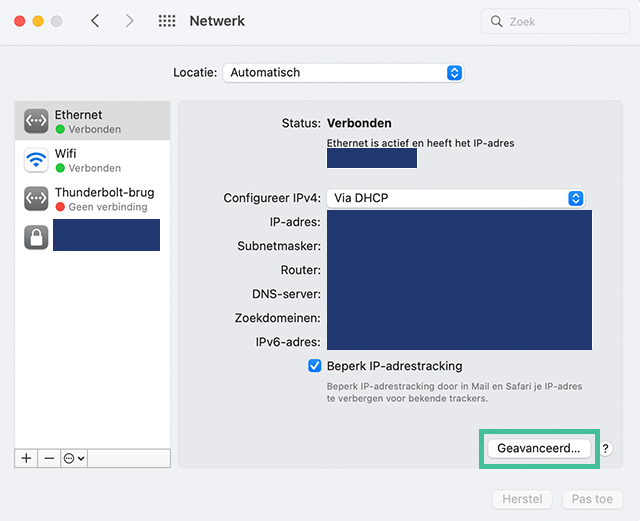Select Wifi in the services list
Image resolution: width=640 pixels, height=521 pixels.
[x=93, y=160]
